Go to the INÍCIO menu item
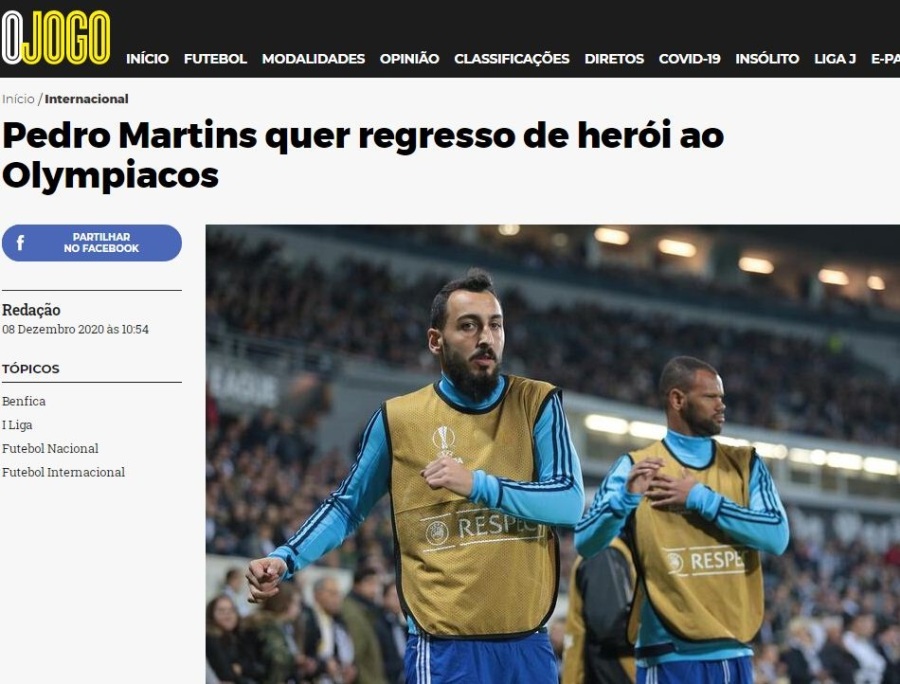900x684 pixels. click(x=147, y=59)
